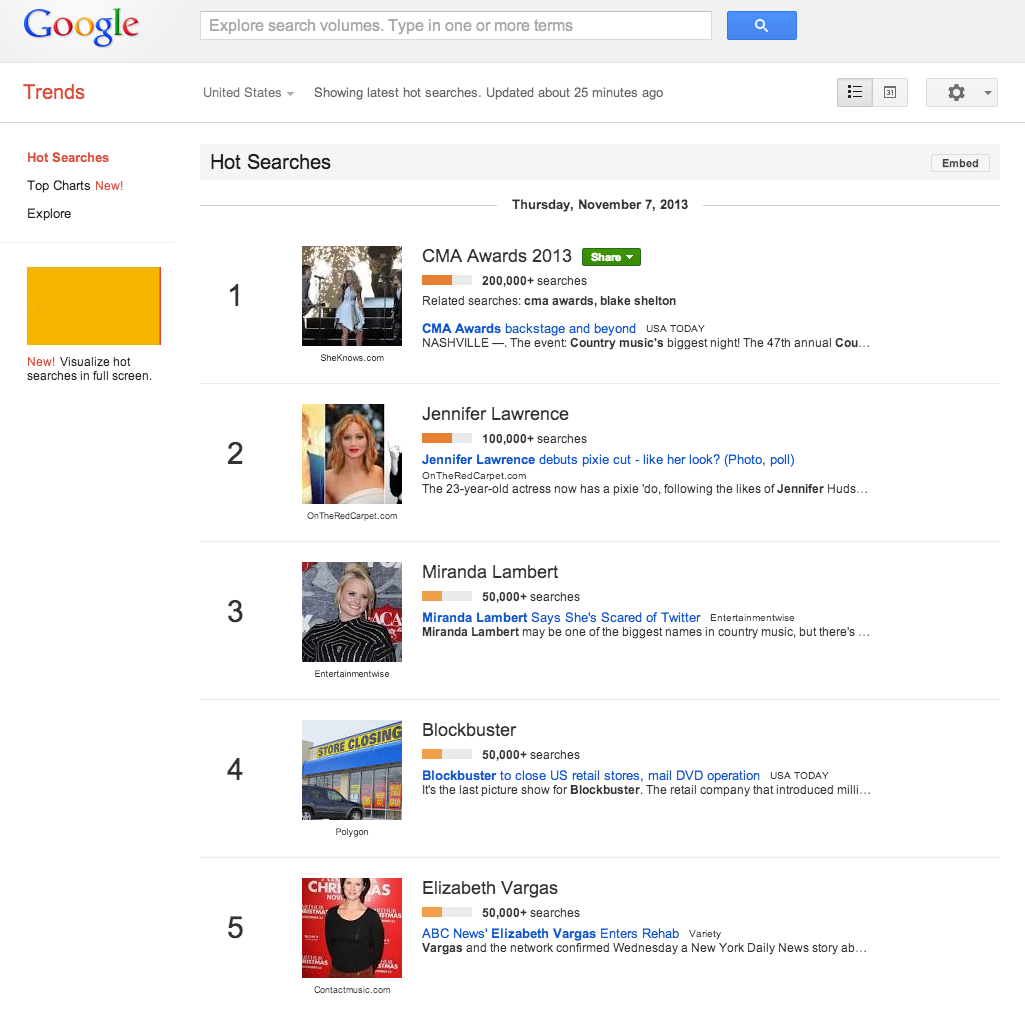Go to Explore in the sidebar
Image resolution: width=1025 pixels, height=1011 pixels.
49,214
